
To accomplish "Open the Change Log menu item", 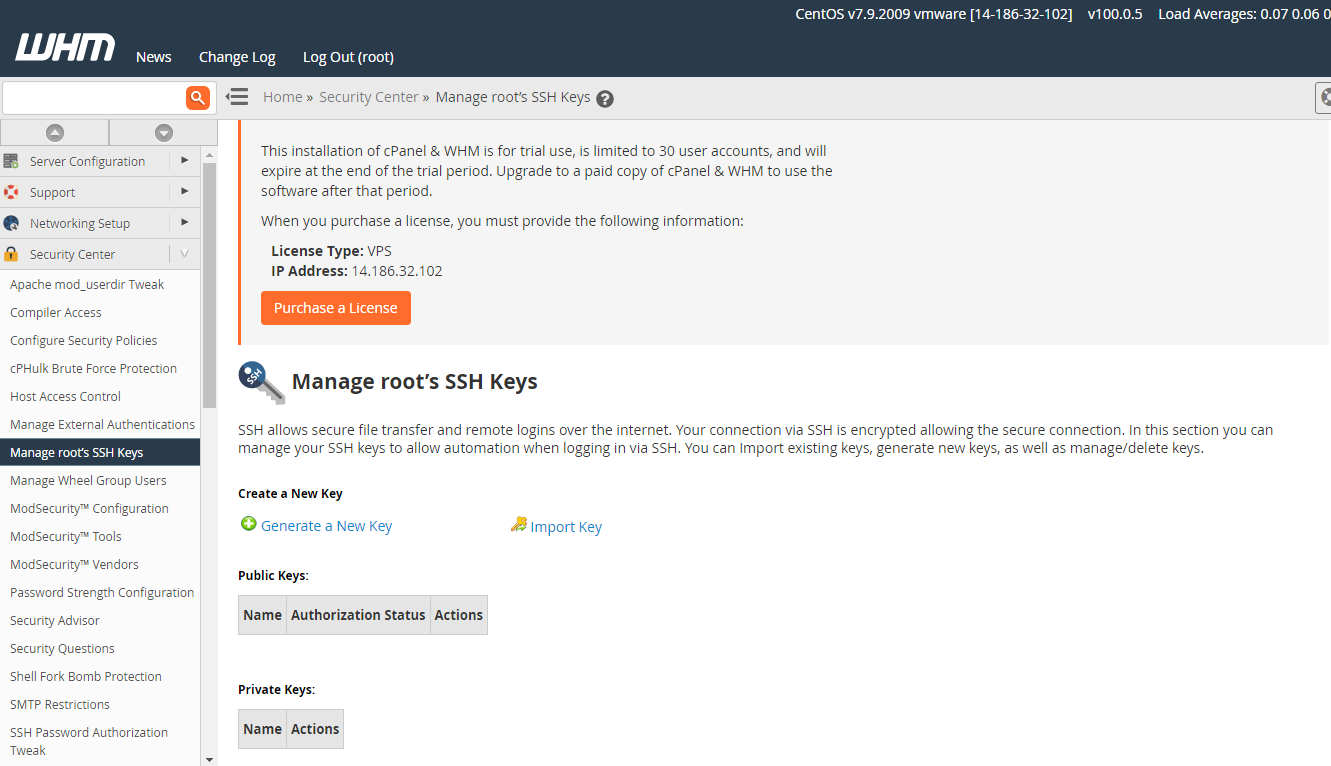I will tap(237, 57).
